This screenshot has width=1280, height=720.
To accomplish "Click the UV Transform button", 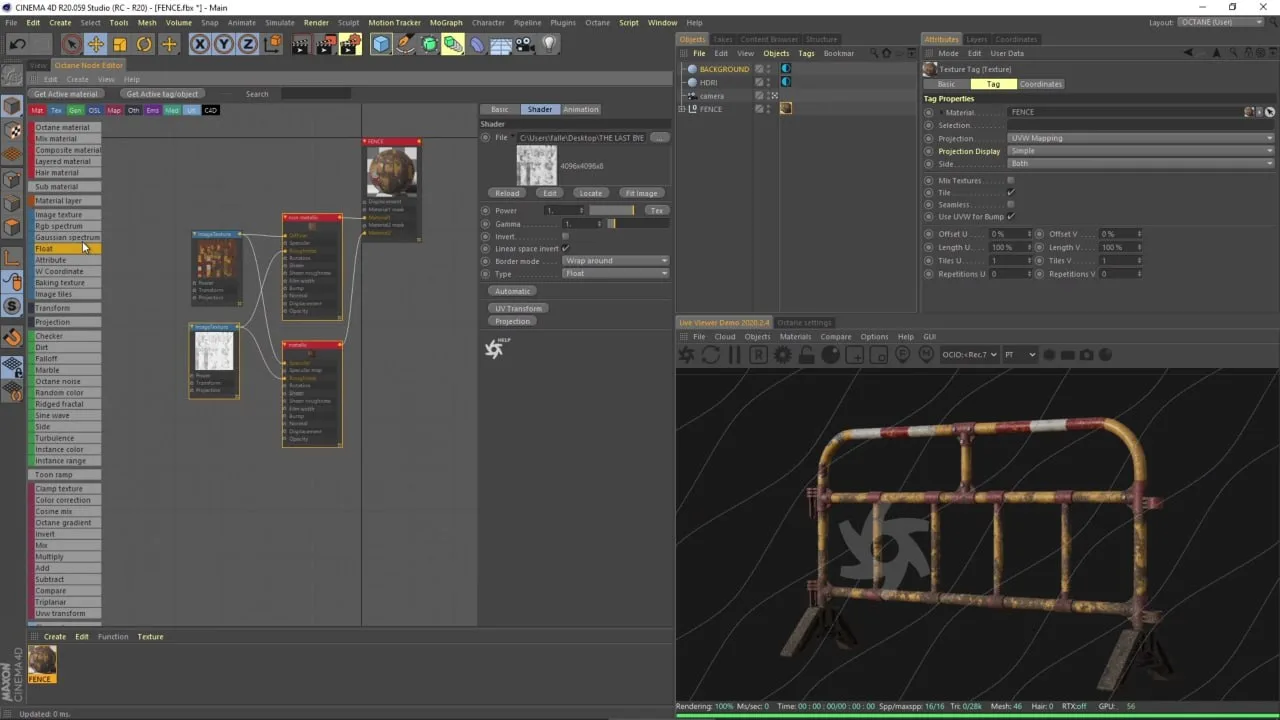I will 518,308.
